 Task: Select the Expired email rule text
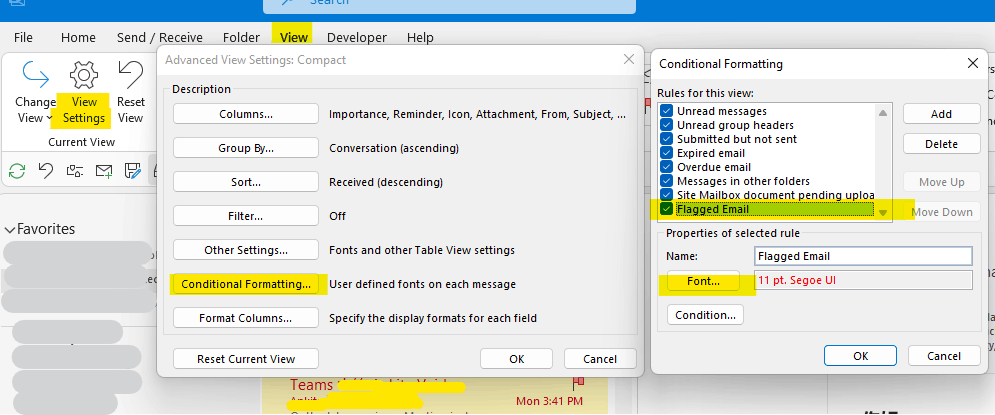pyautogui.click(x=711, y=153)
